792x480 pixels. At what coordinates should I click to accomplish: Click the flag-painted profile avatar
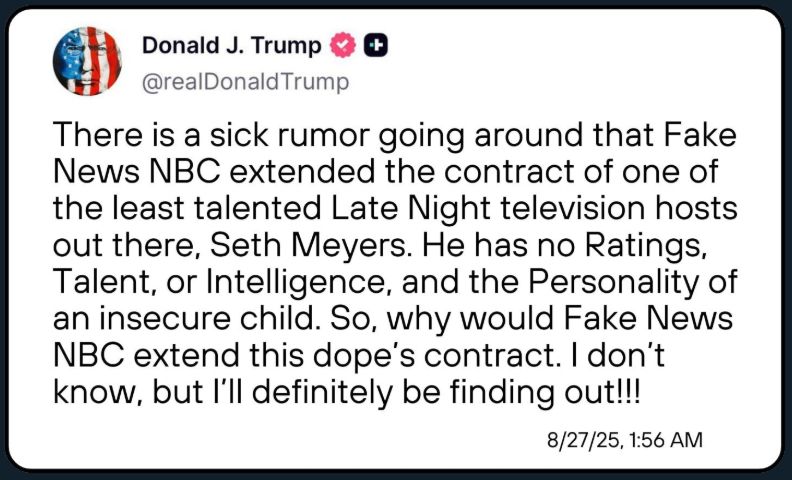pos(87,61)
